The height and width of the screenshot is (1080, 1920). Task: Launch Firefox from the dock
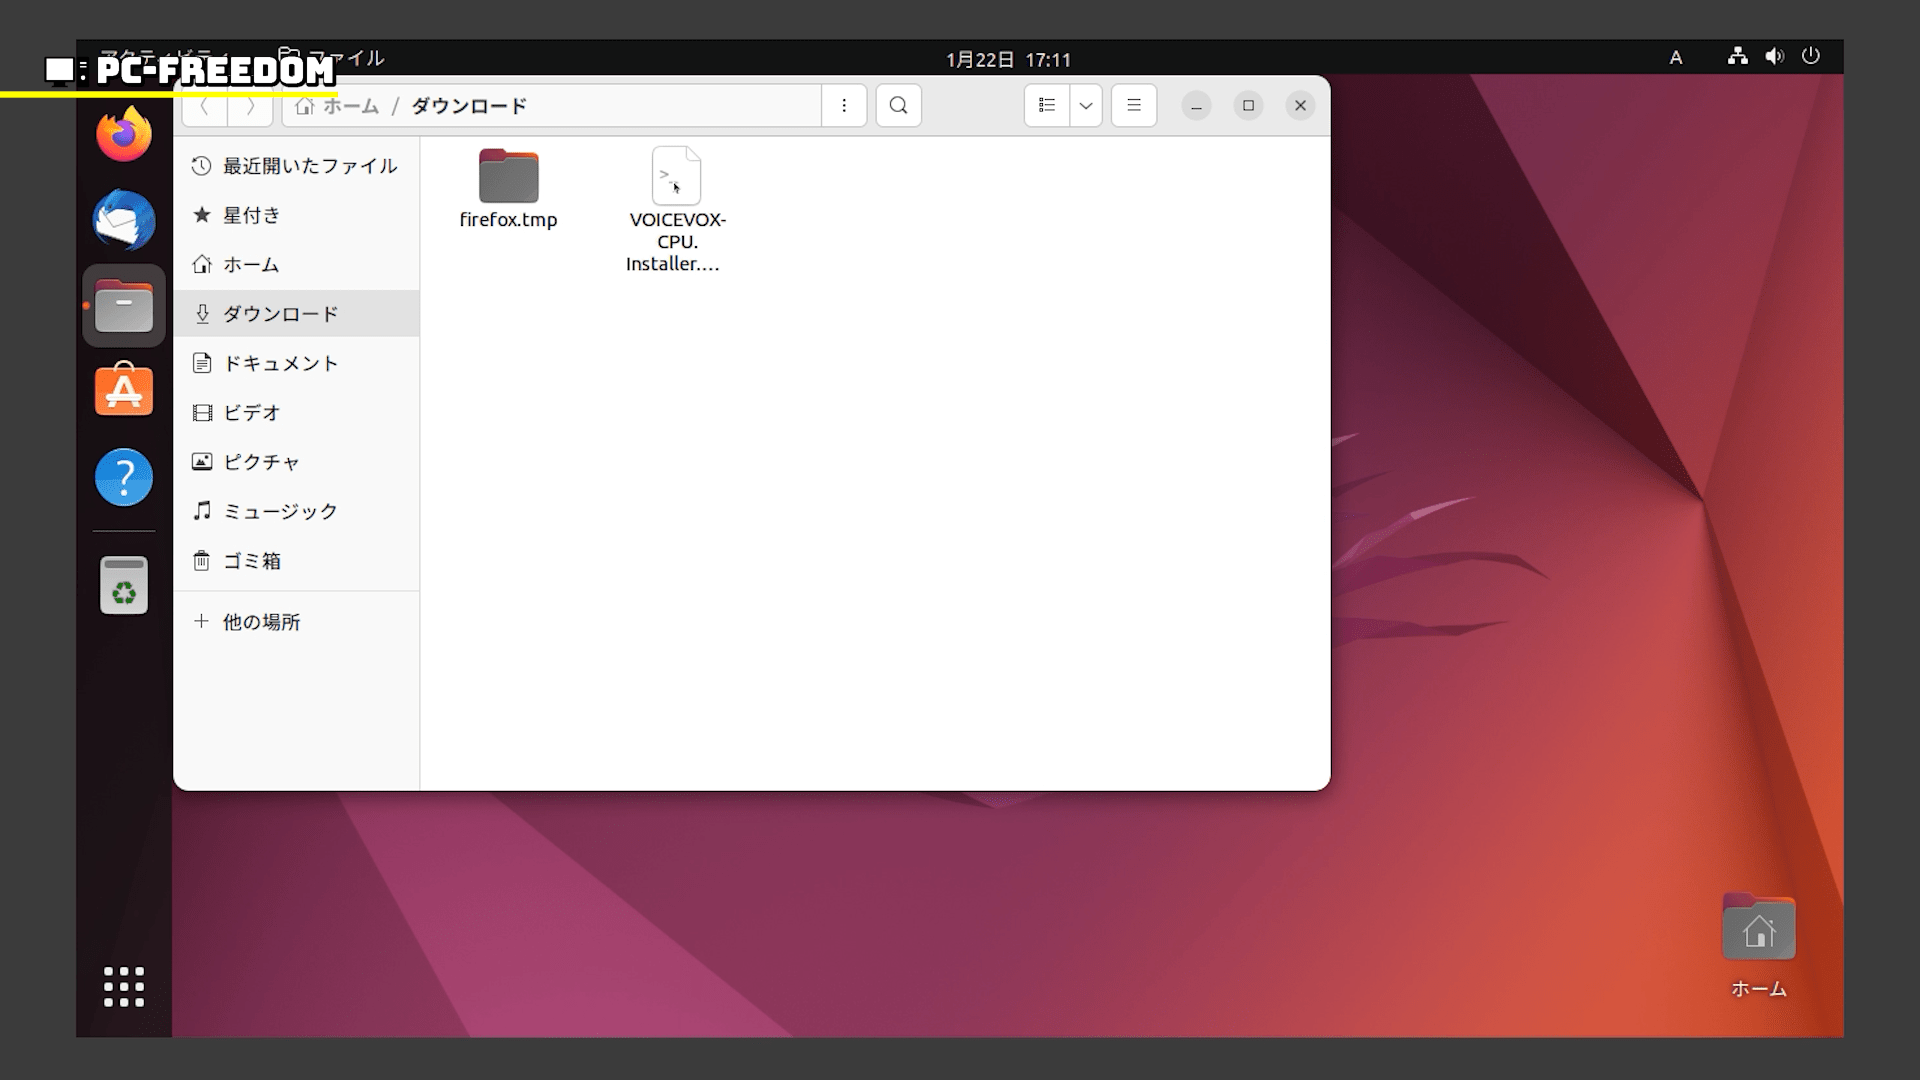pos(124,135)
